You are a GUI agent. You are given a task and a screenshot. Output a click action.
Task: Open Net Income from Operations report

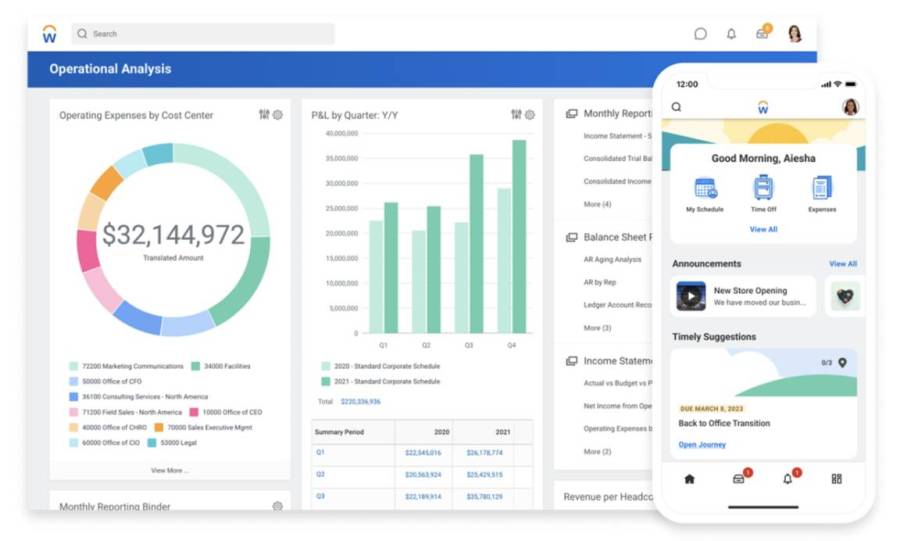(x=618, y=406)
